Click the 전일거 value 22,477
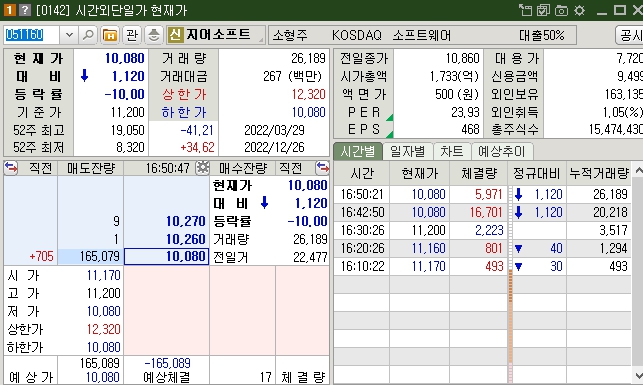Viewport: 643px width, 385px height. pos(310,257)
